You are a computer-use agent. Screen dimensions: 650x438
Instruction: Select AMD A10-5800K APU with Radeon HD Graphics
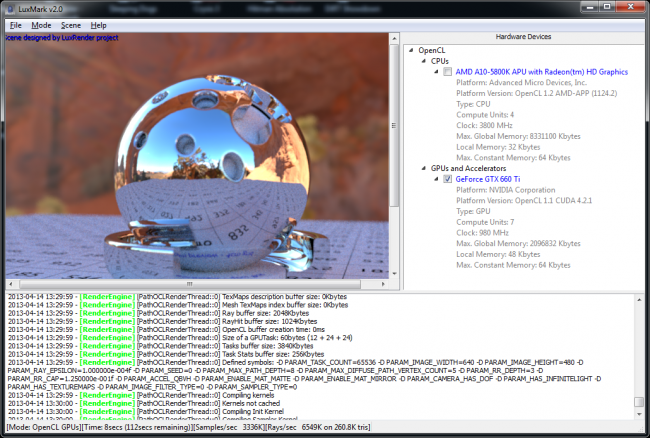point(541,72)
